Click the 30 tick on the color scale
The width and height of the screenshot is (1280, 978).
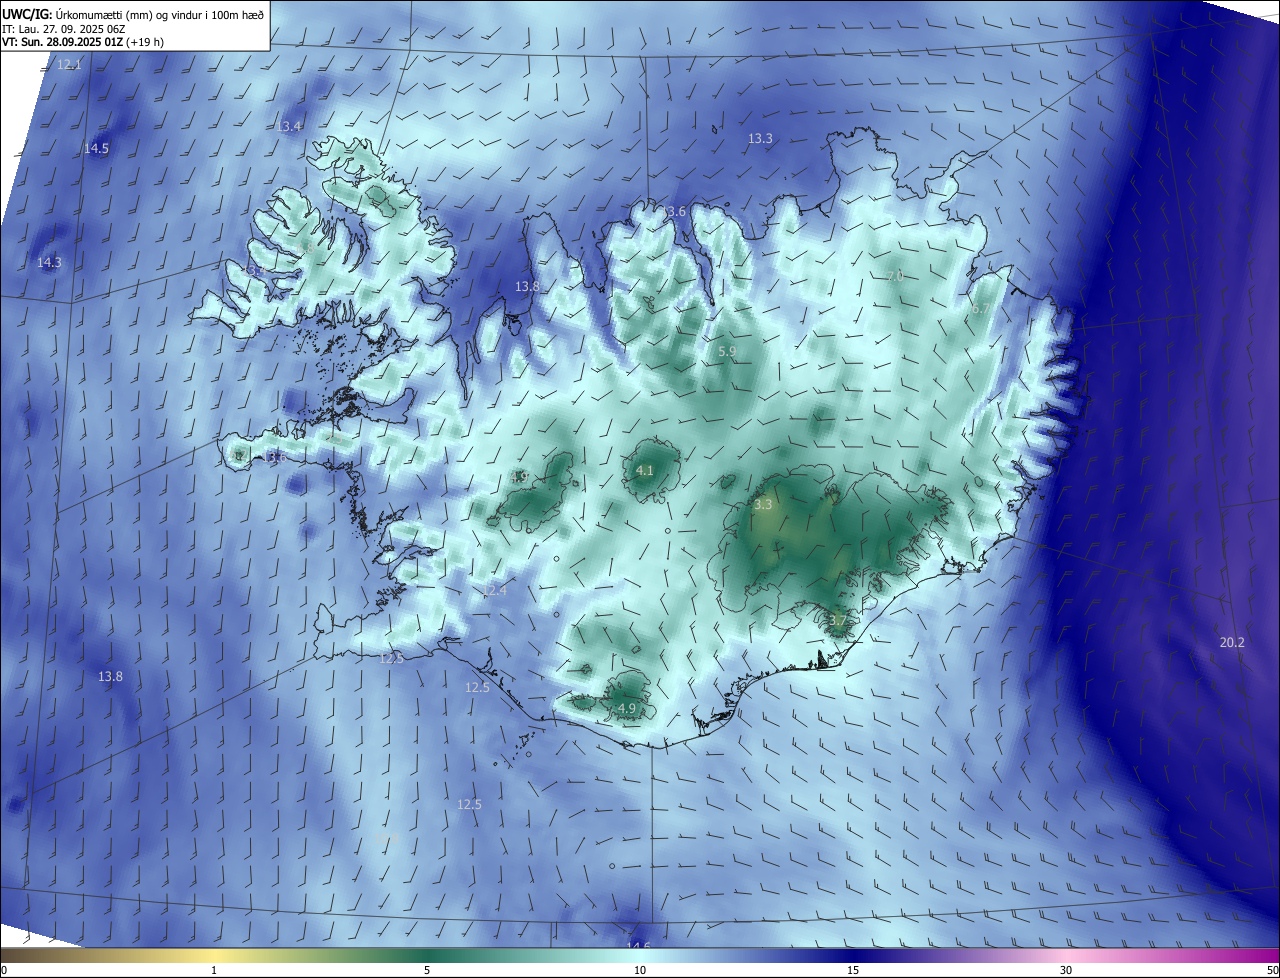point(1066,970)
